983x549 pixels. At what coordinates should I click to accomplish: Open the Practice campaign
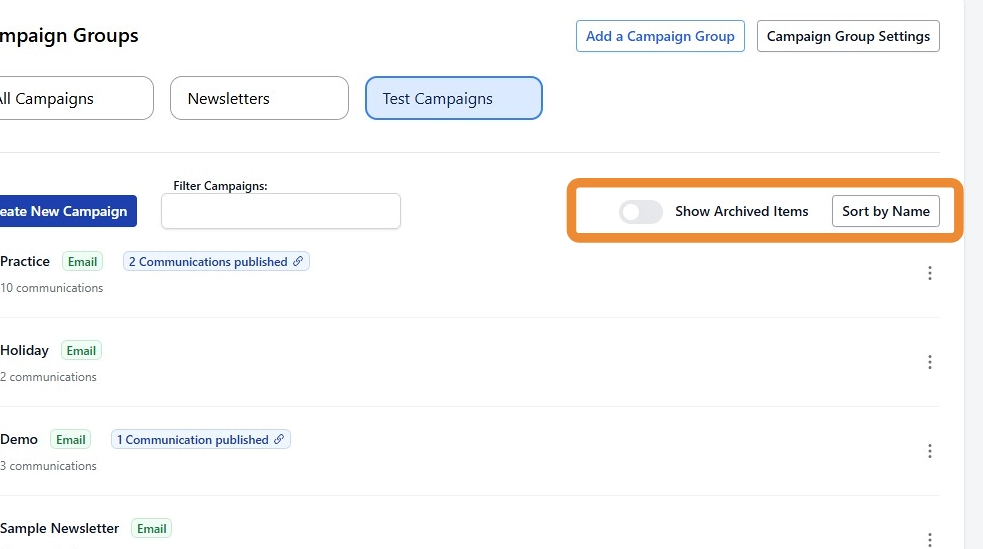coord(25,261)
